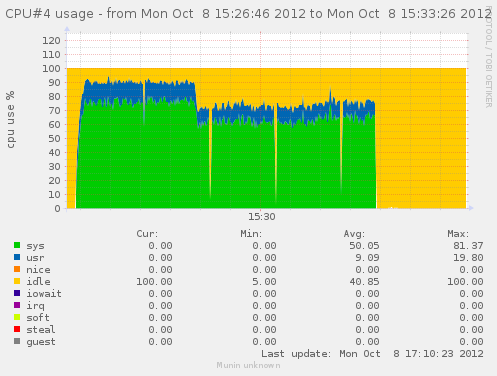Click the idle min value 5.00

(264, 282)
